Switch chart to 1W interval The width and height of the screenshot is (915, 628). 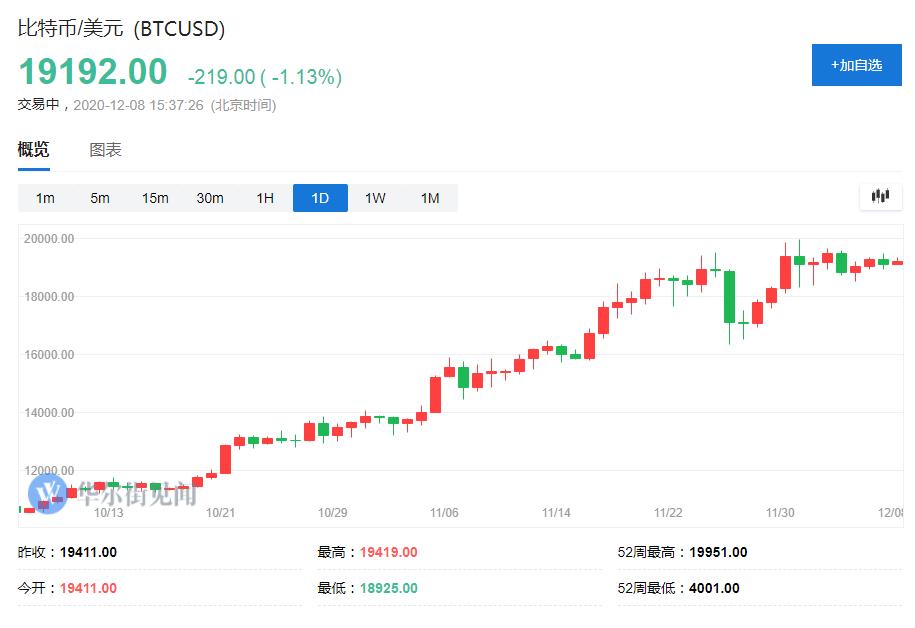(x=375, y=198)
